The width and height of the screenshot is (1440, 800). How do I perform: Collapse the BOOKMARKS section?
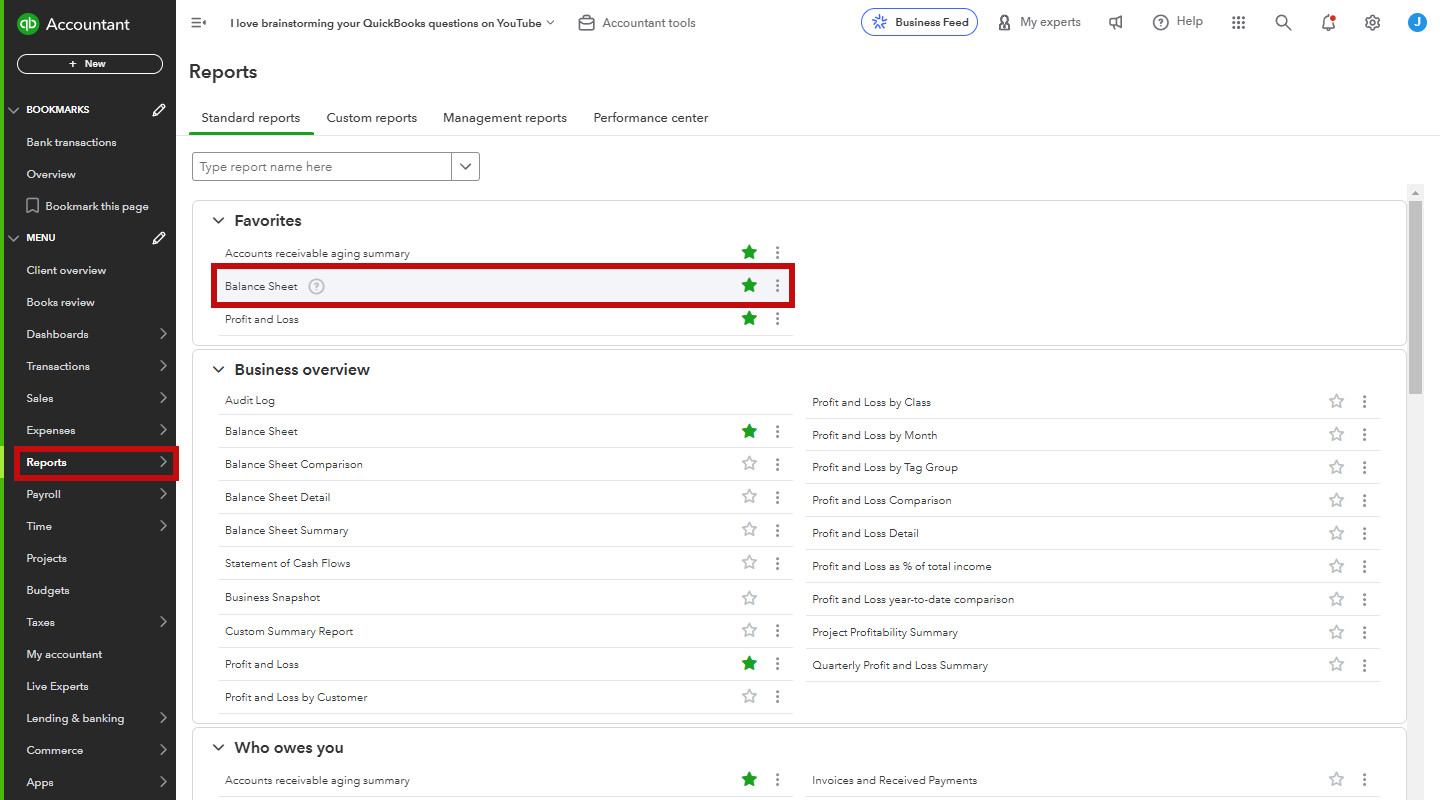tap(13, 110)
